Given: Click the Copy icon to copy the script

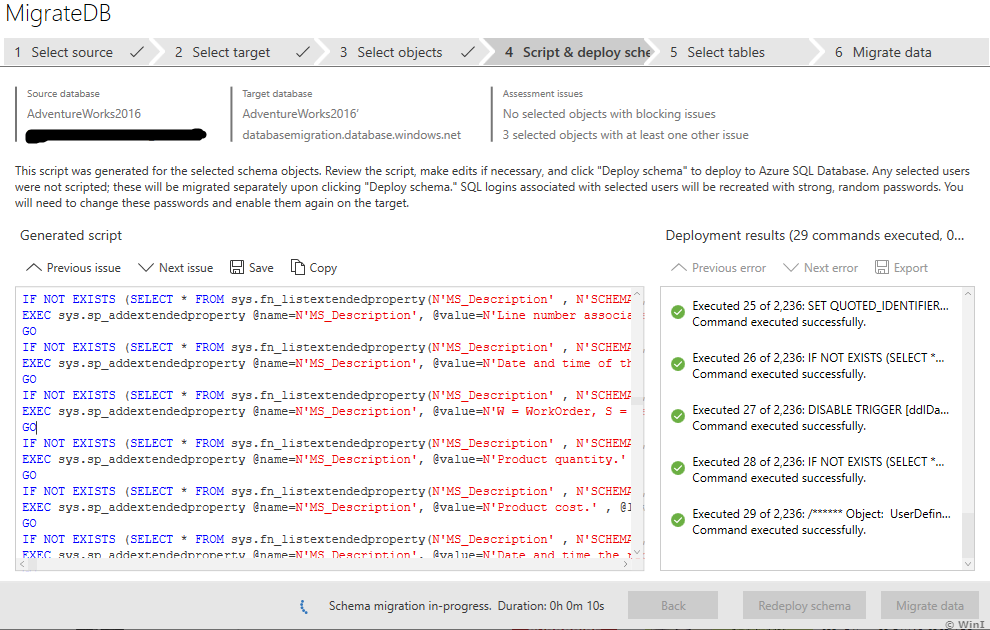Looking at the screenshot, I should point(296,267).
